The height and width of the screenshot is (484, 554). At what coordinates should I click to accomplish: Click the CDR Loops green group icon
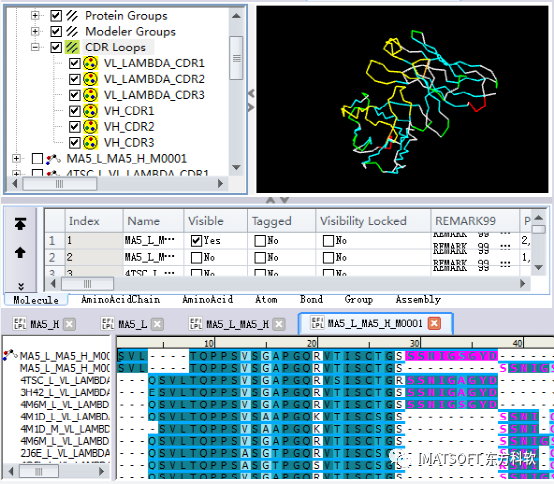coord(72,47)
